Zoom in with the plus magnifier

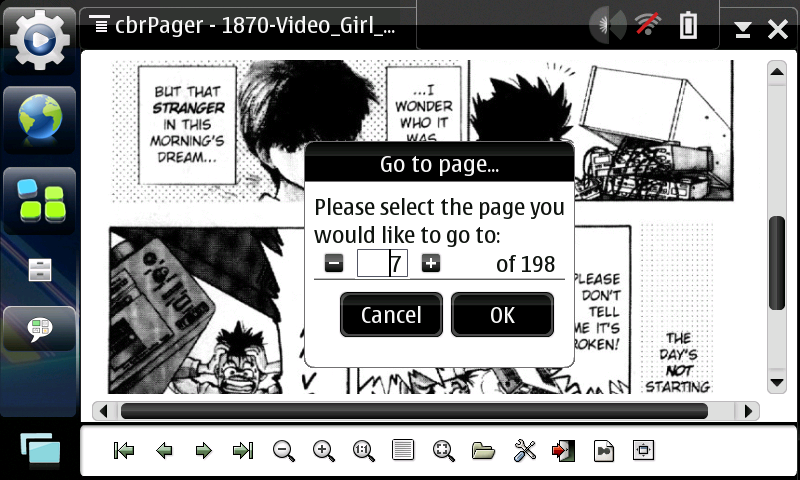(323, 451)
